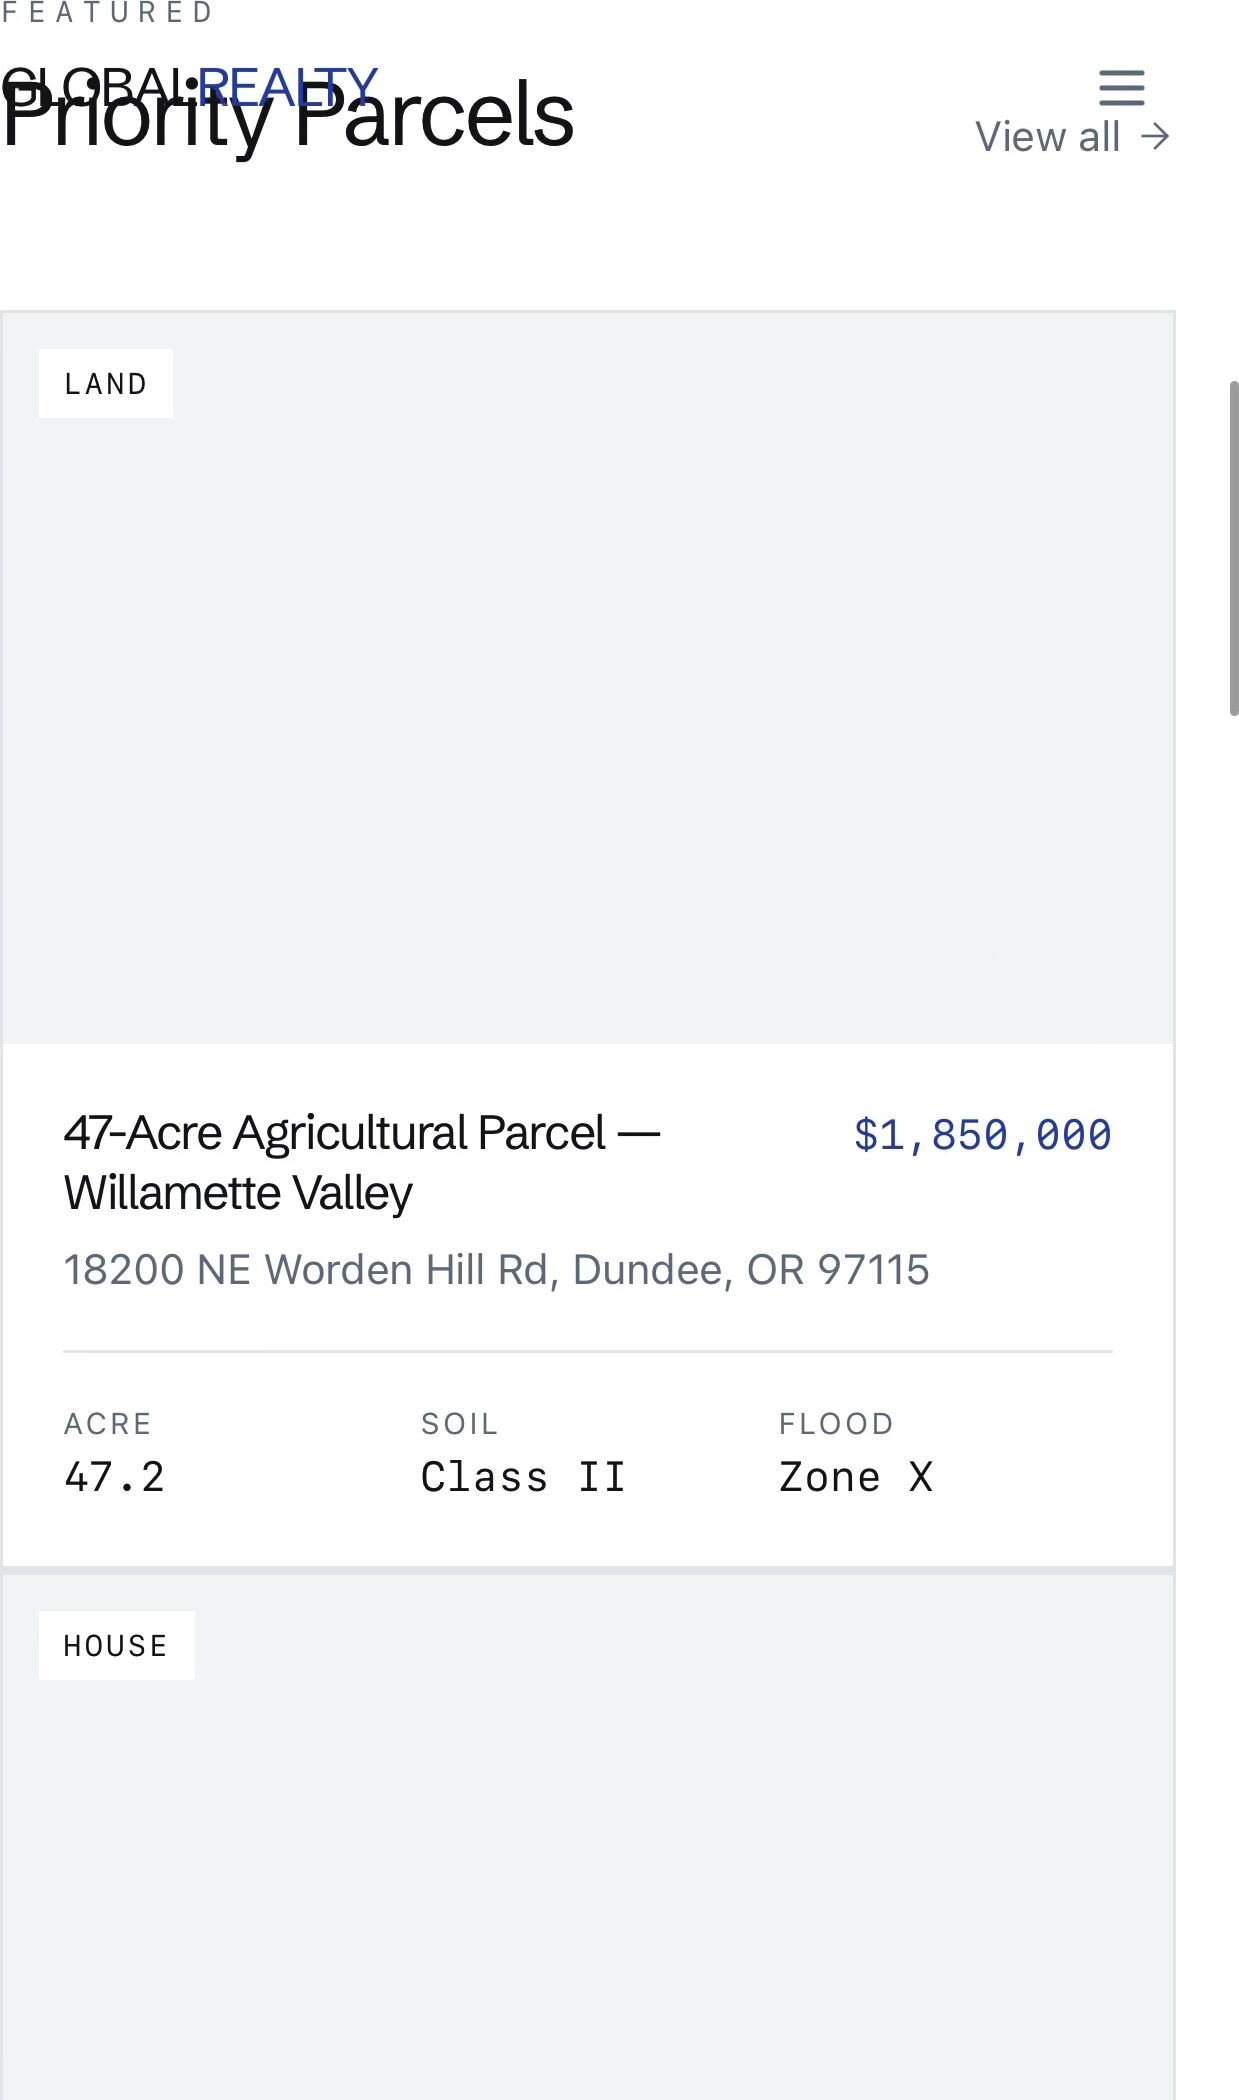This screenshot has width=1239, height=2100.
Task: Click the HOUSE category badge
Action: click(x=116, y=1645)
